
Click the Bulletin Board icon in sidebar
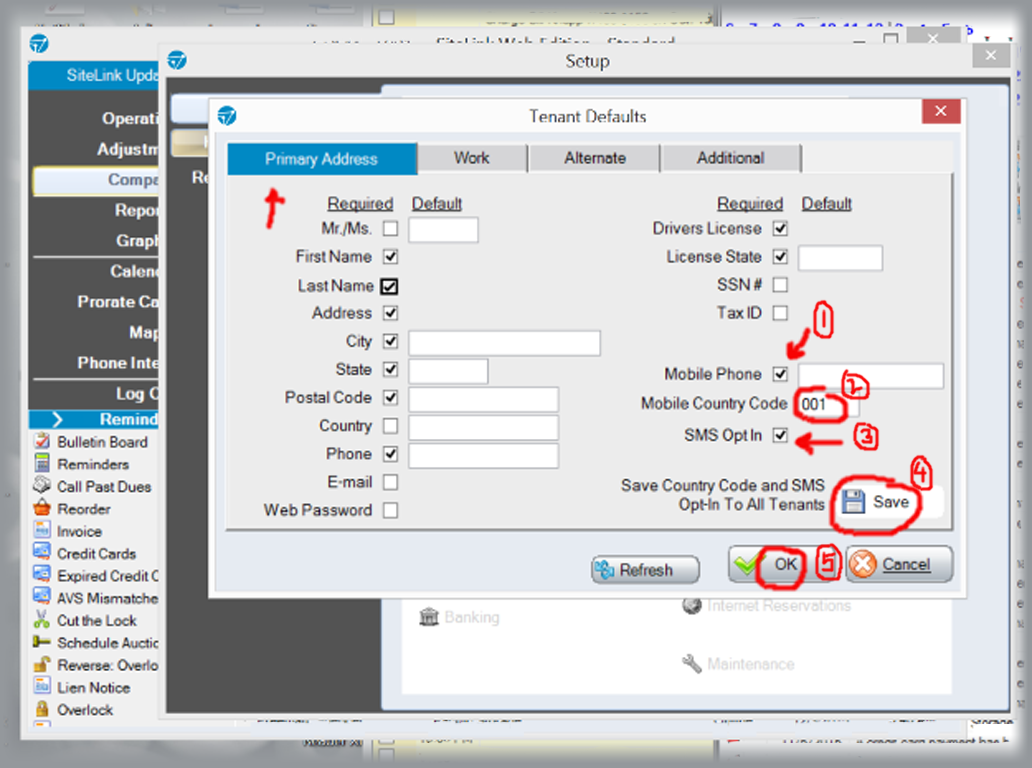click(42, 442)
